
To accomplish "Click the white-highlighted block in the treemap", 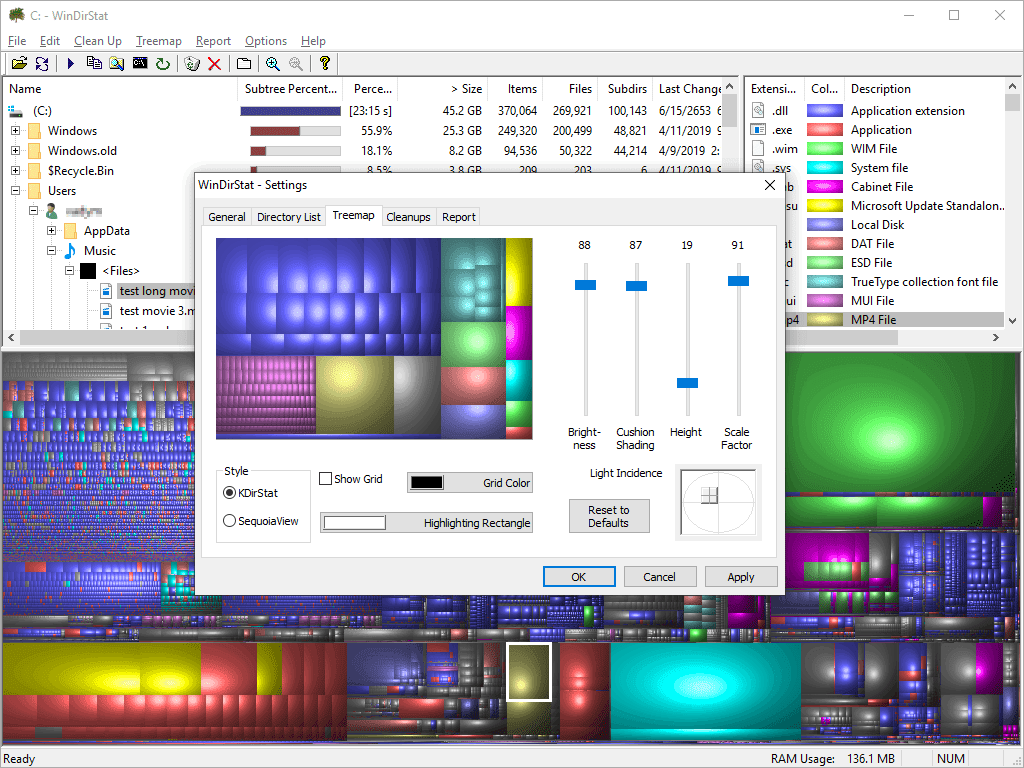I will tap(528, 672).
